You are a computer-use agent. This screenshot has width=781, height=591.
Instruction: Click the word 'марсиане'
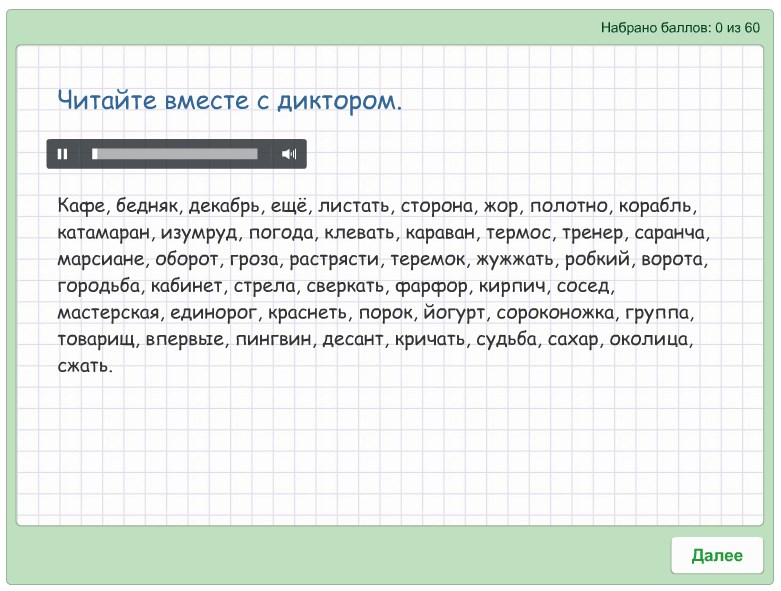[101, 259]
